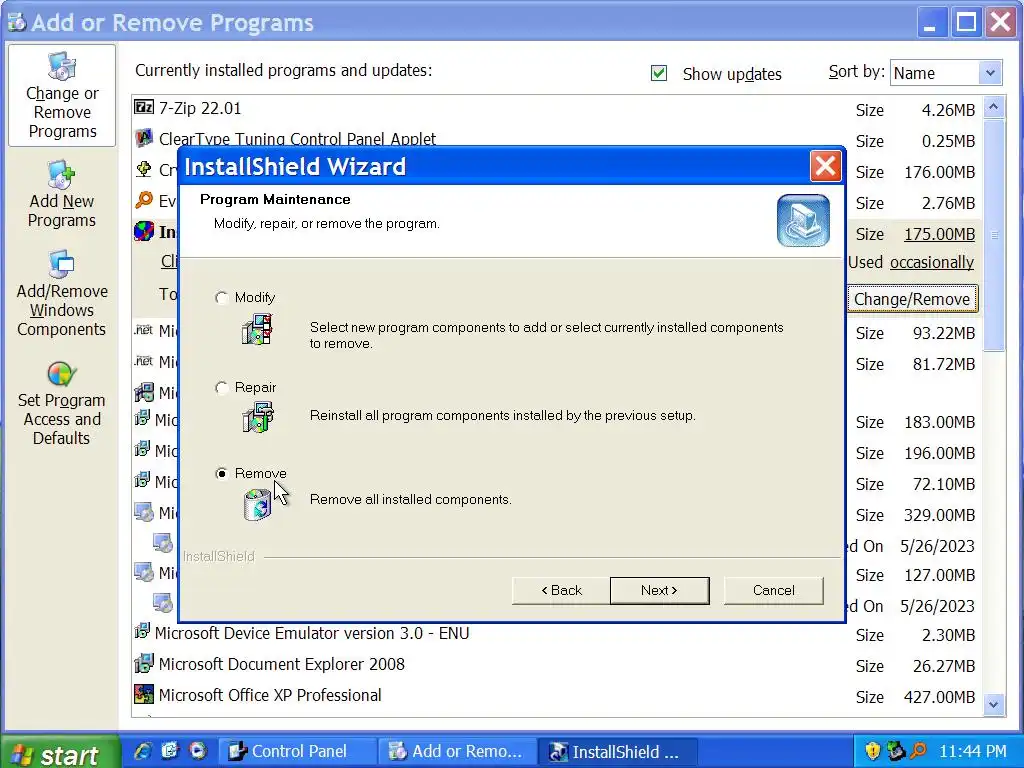Click the 175.00MB size link
This screenshot has height=768, width=1024.
click(939, 234)
